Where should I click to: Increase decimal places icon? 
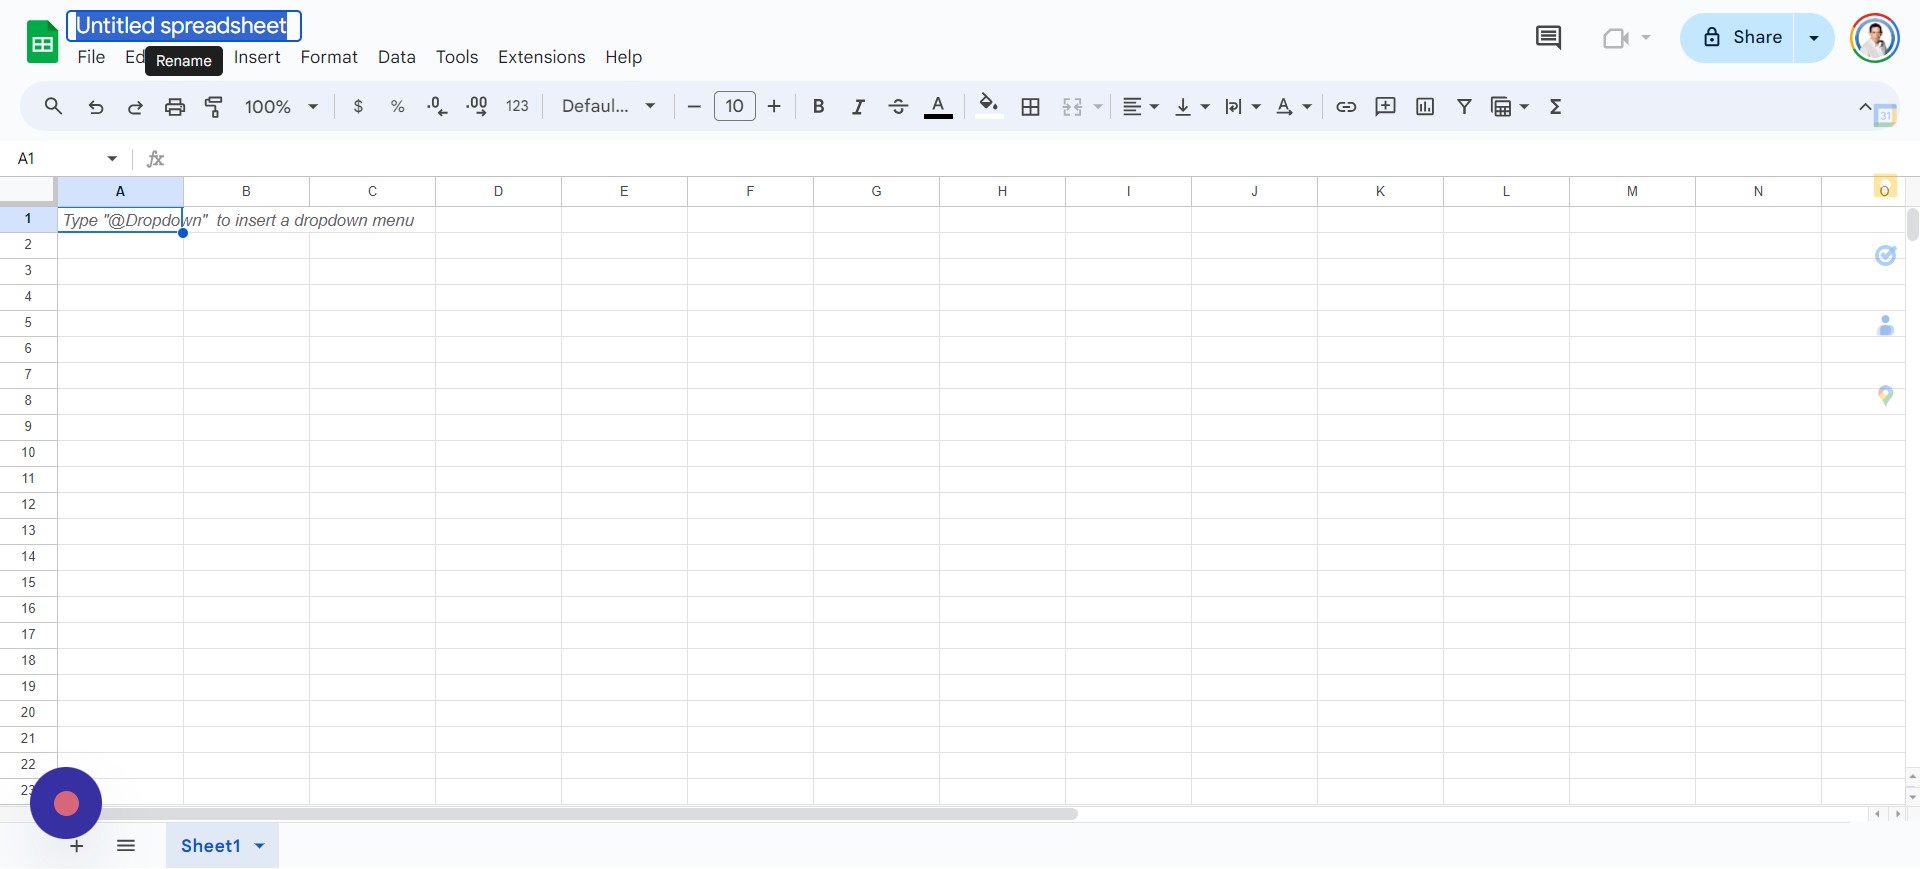coord(477,107)
